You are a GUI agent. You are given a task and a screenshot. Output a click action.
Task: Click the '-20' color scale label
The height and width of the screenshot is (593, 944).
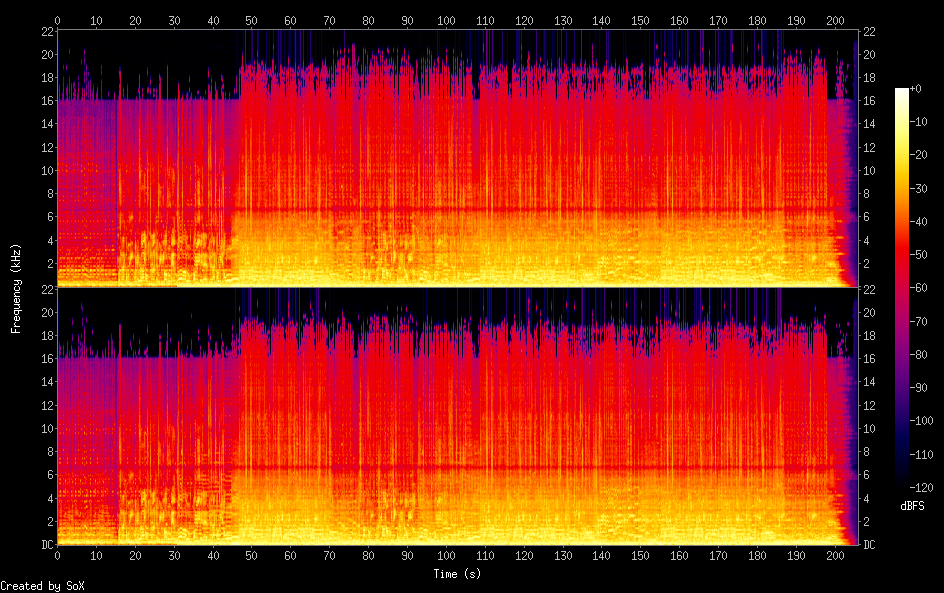[918, 155]
